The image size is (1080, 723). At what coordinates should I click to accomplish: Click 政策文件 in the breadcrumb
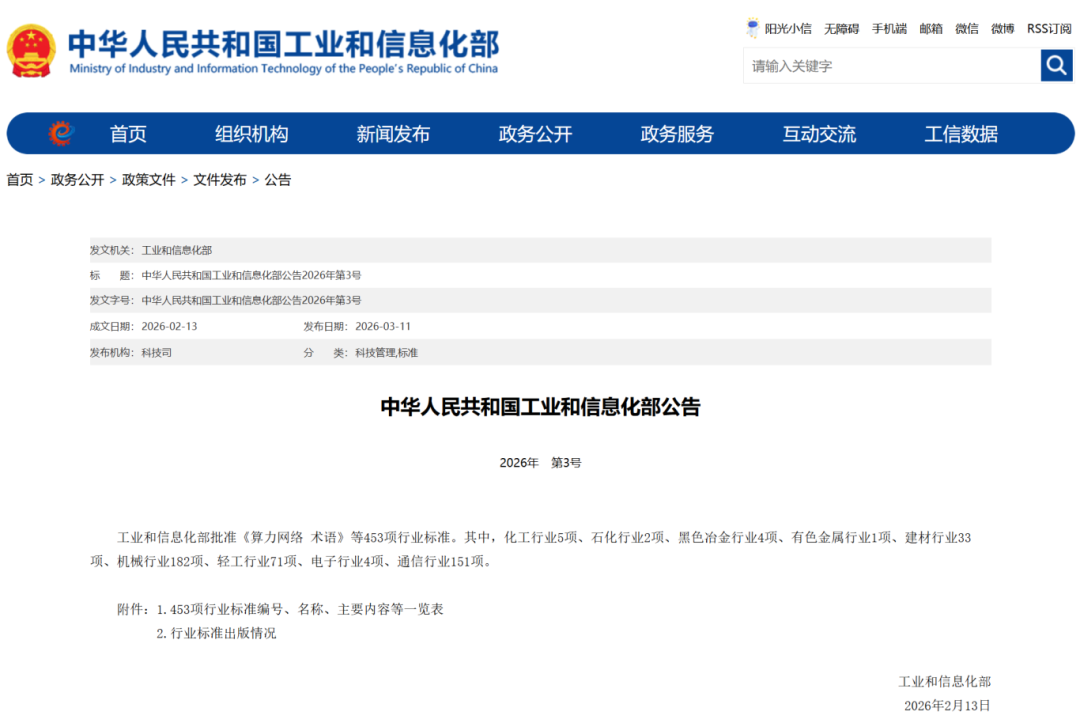[x=148, y=180]
